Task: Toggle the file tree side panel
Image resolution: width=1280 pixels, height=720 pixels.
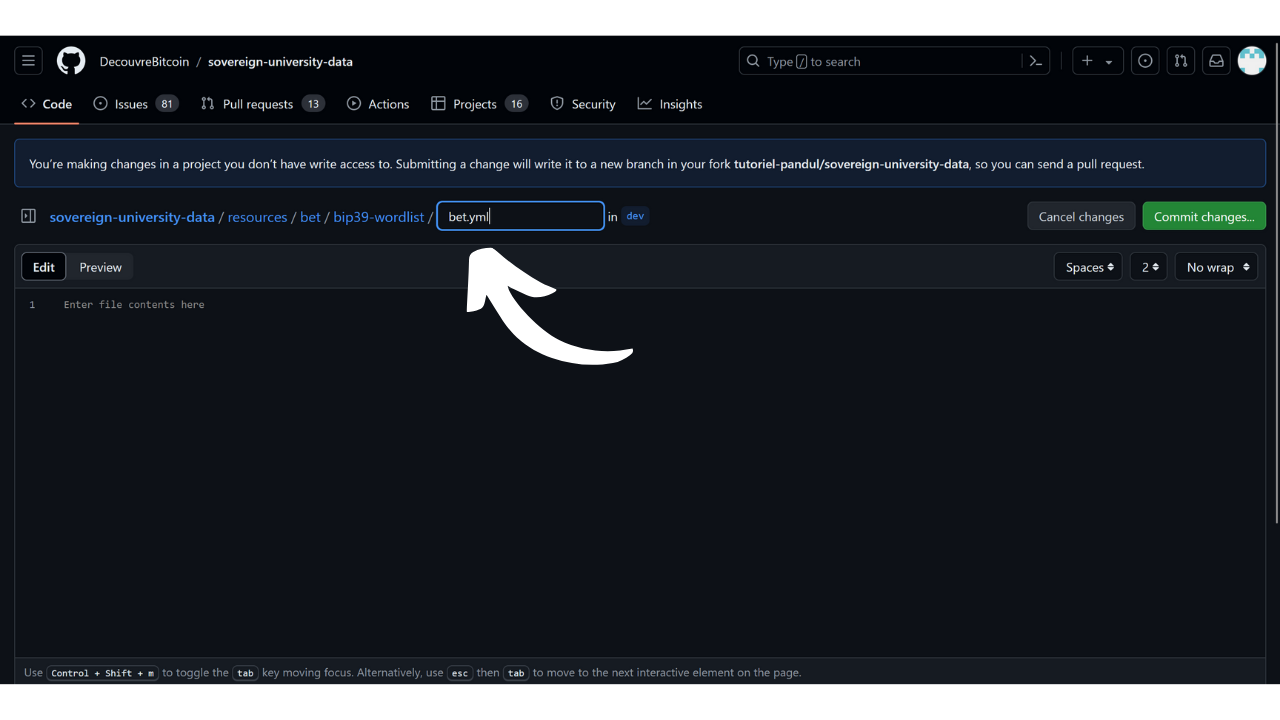Action: 29,216
